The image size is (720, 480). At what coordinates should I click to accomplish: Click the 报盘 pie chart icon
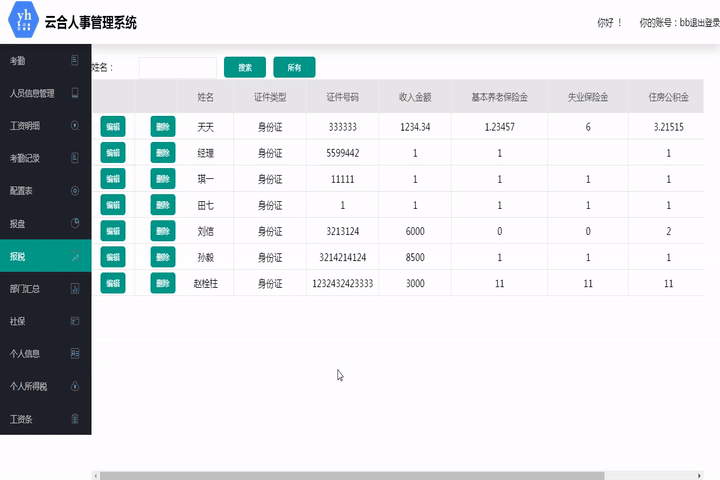[75, 223]
